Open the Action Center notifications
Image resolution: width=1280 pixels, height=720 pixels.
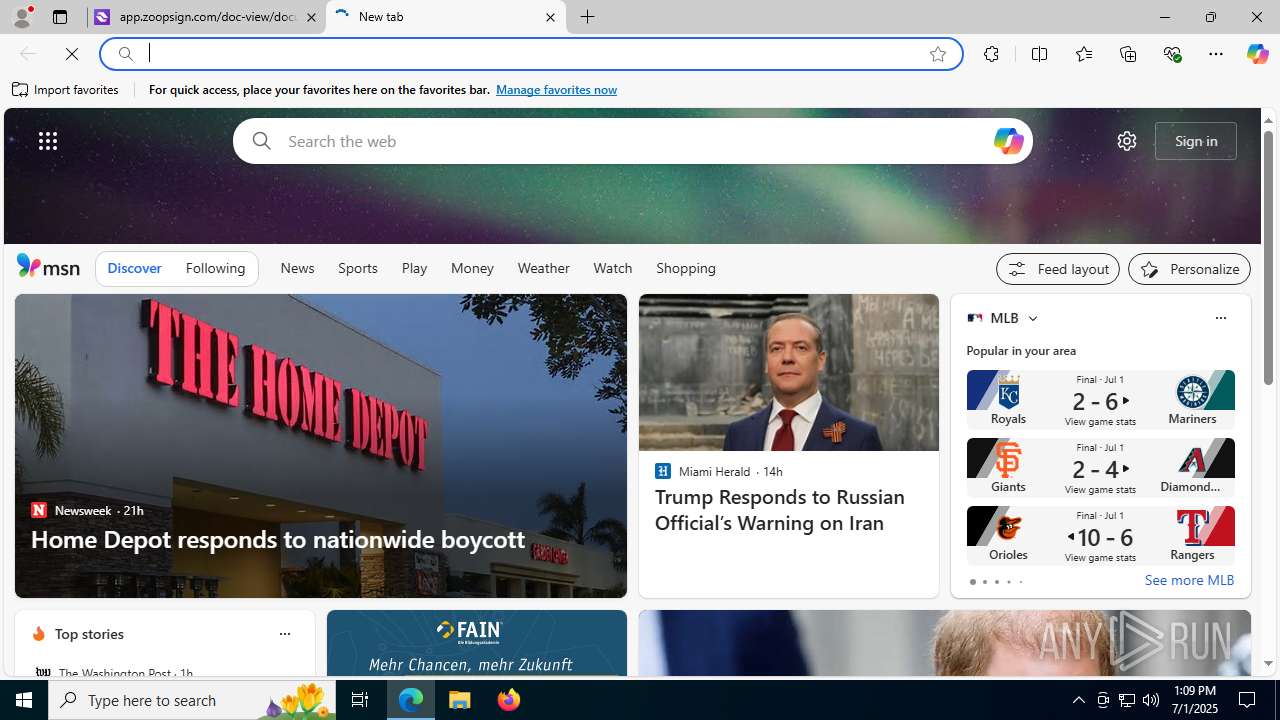point(1248,700)
